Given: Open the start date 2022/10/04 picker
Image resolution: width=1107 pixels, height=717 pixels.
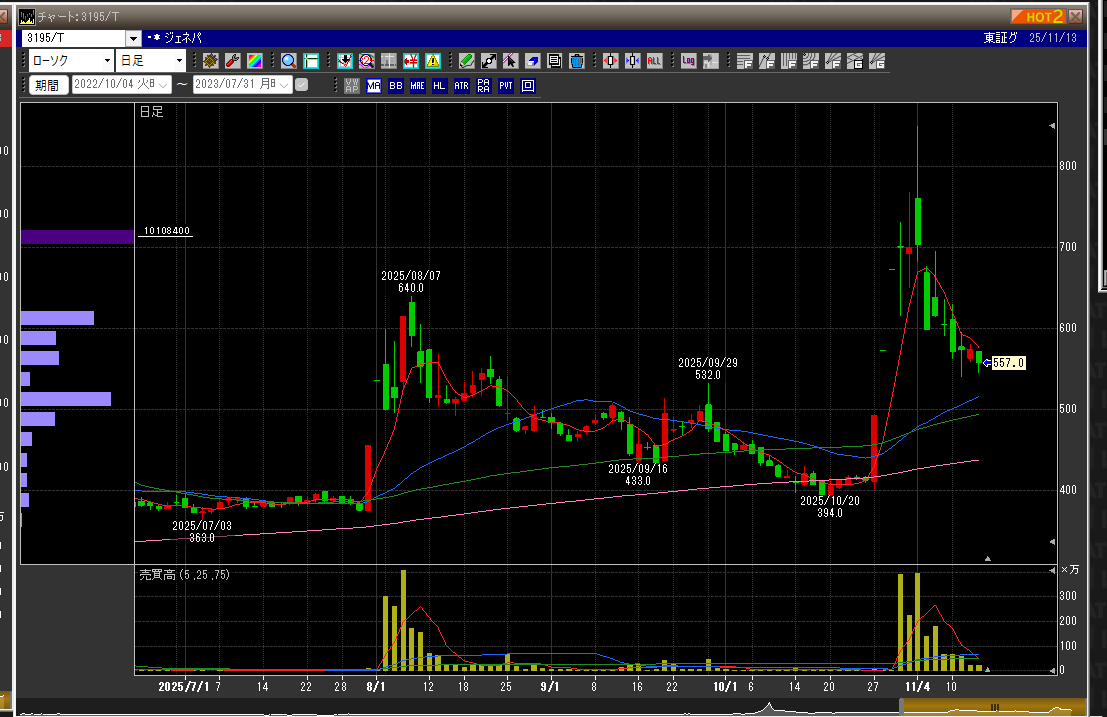Looking at the screenshot, I should pyautogui.click(x=163, y=85).
